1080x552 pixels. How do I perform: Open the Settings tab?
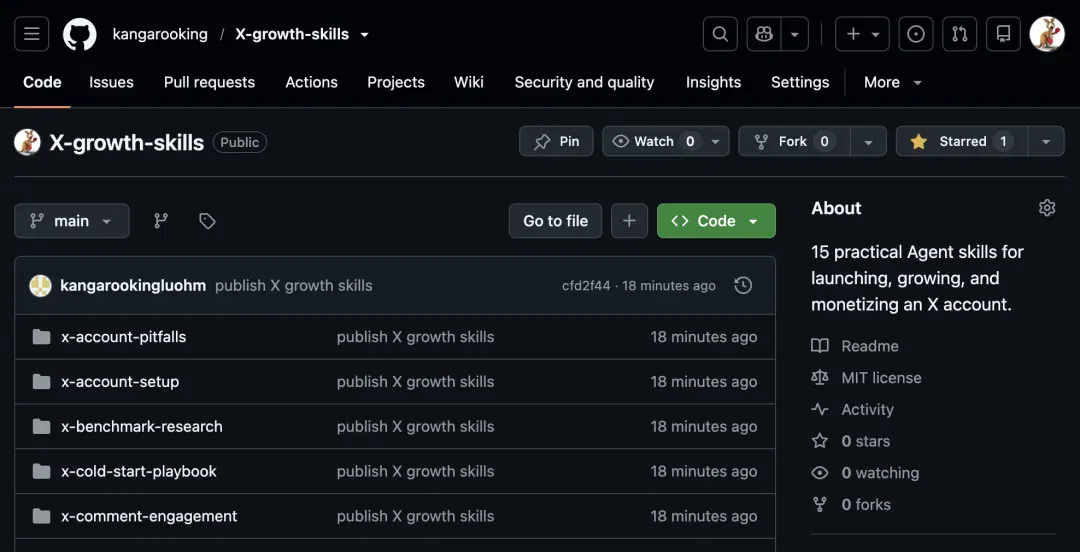(800, 82)
